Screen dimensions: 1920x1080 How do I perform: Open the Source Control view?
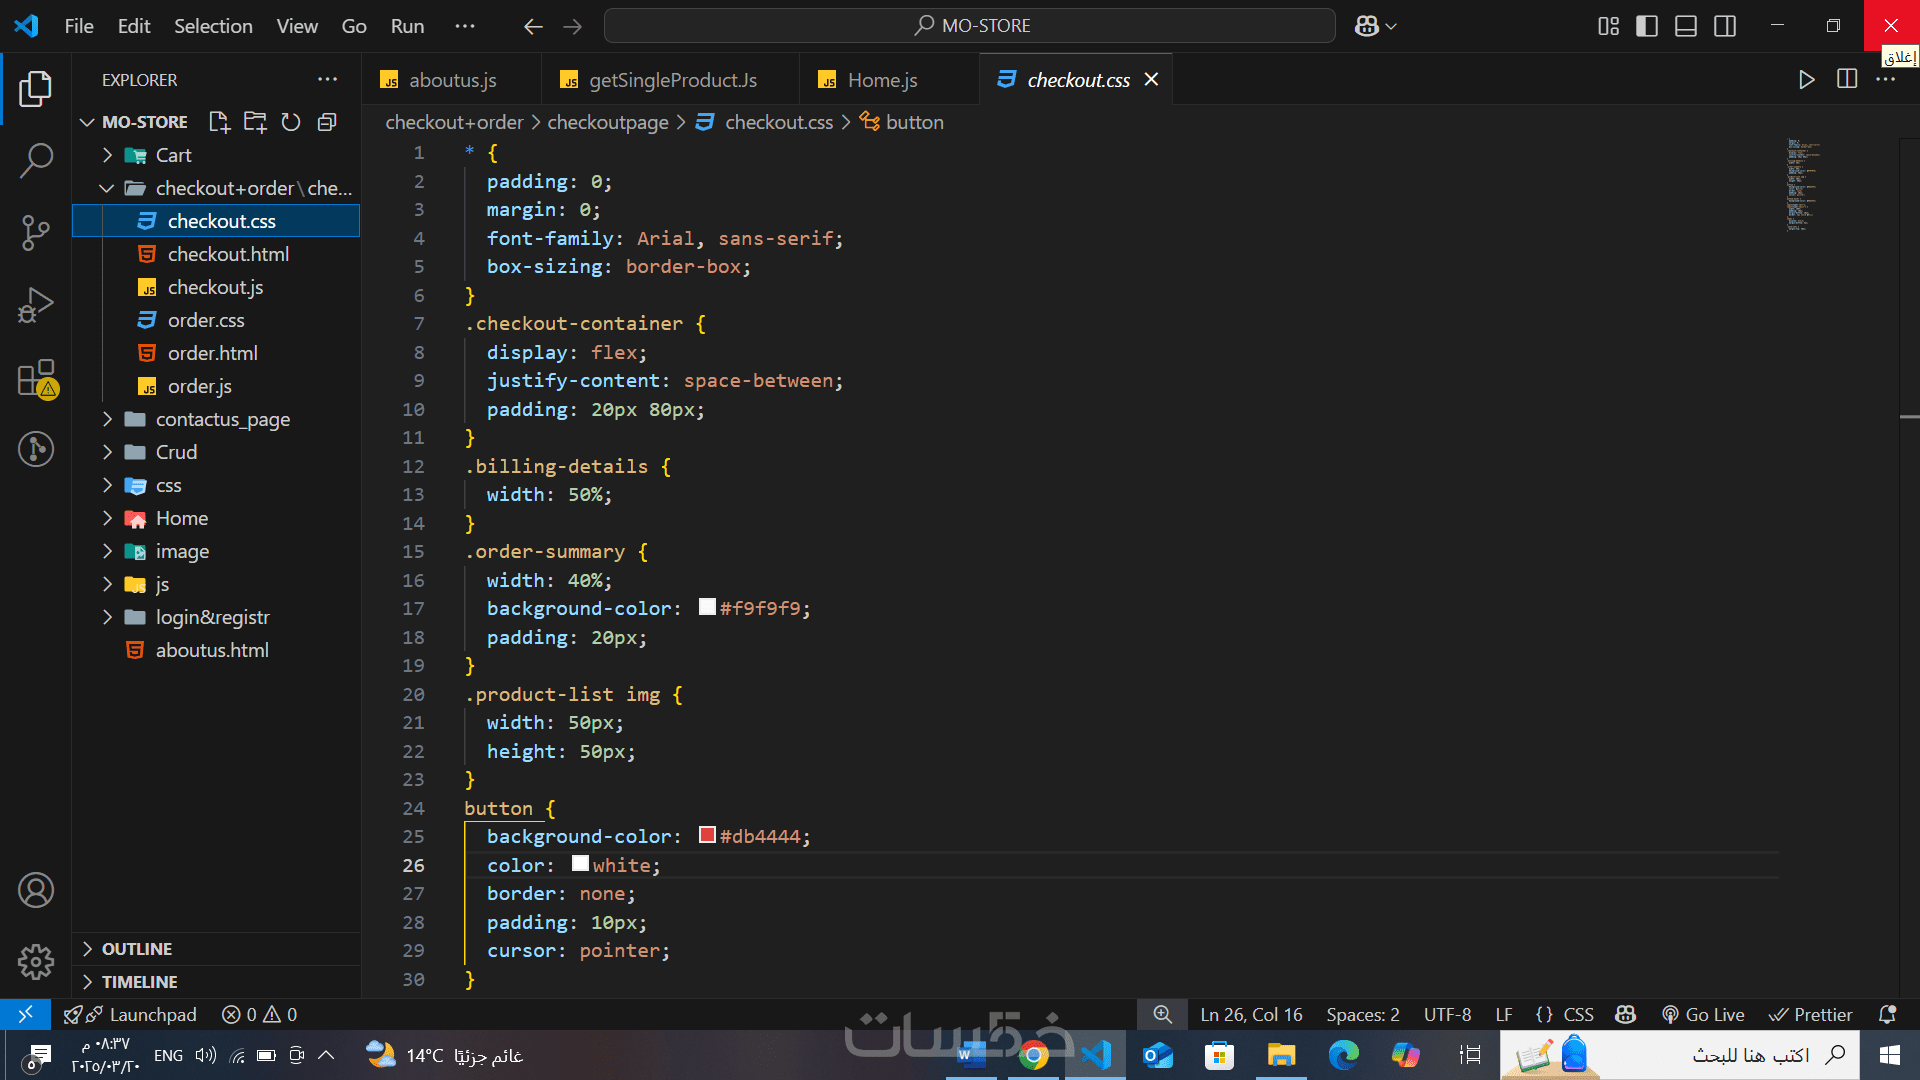pyautogui.click(x=36, y=232)
